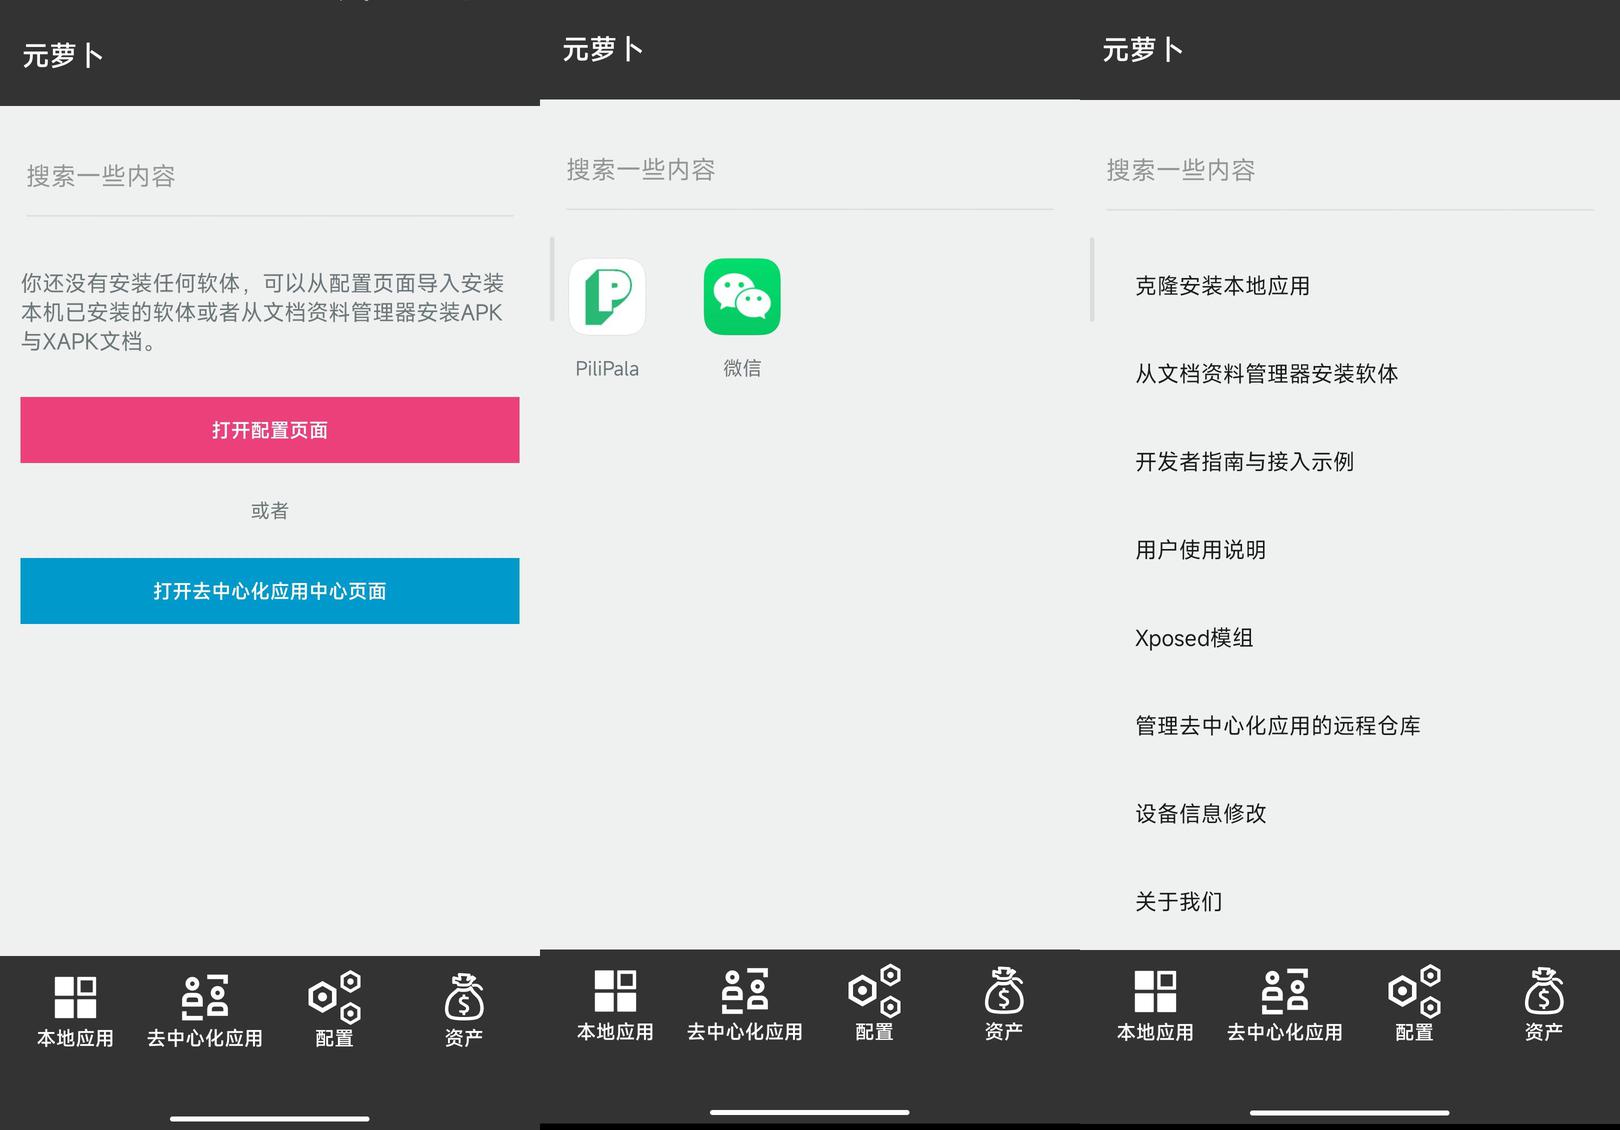Click the scrollbar handle in middle screen
This screenshot has width=1620, height=1130.
tap(552, 279)
